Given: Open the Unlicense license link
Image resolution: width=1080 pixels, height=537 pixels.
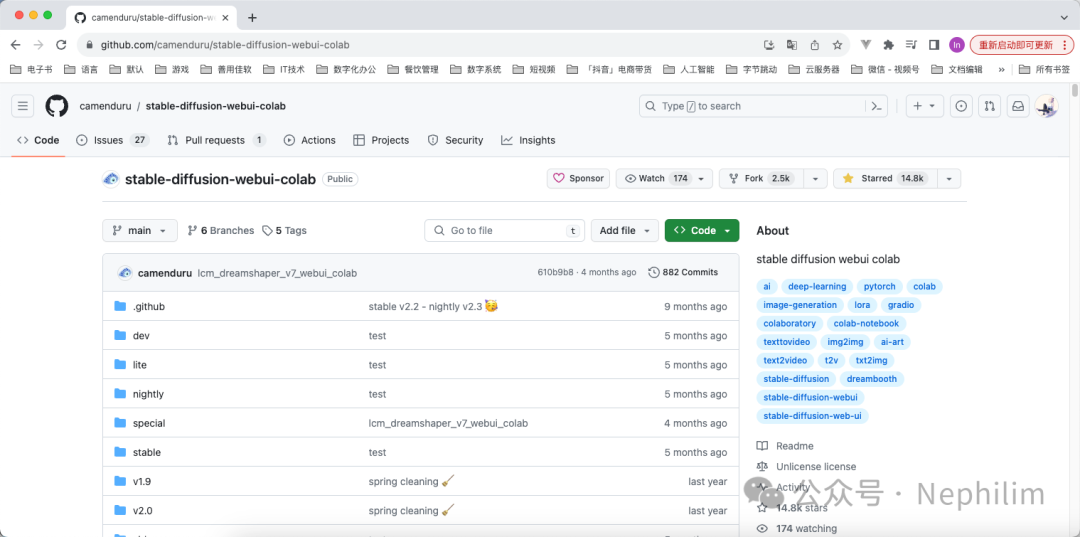Looking at the screenshot, I should (807, 467).
